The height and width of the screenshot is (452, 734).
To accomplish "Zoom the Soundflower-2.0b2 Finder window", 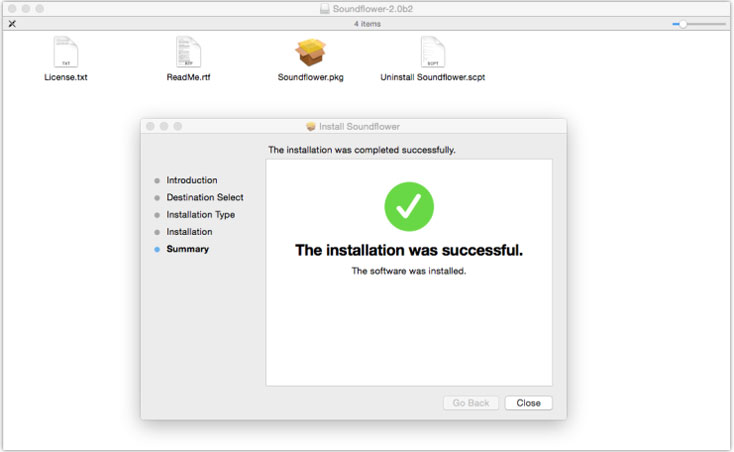I will [x=40, y=9].
